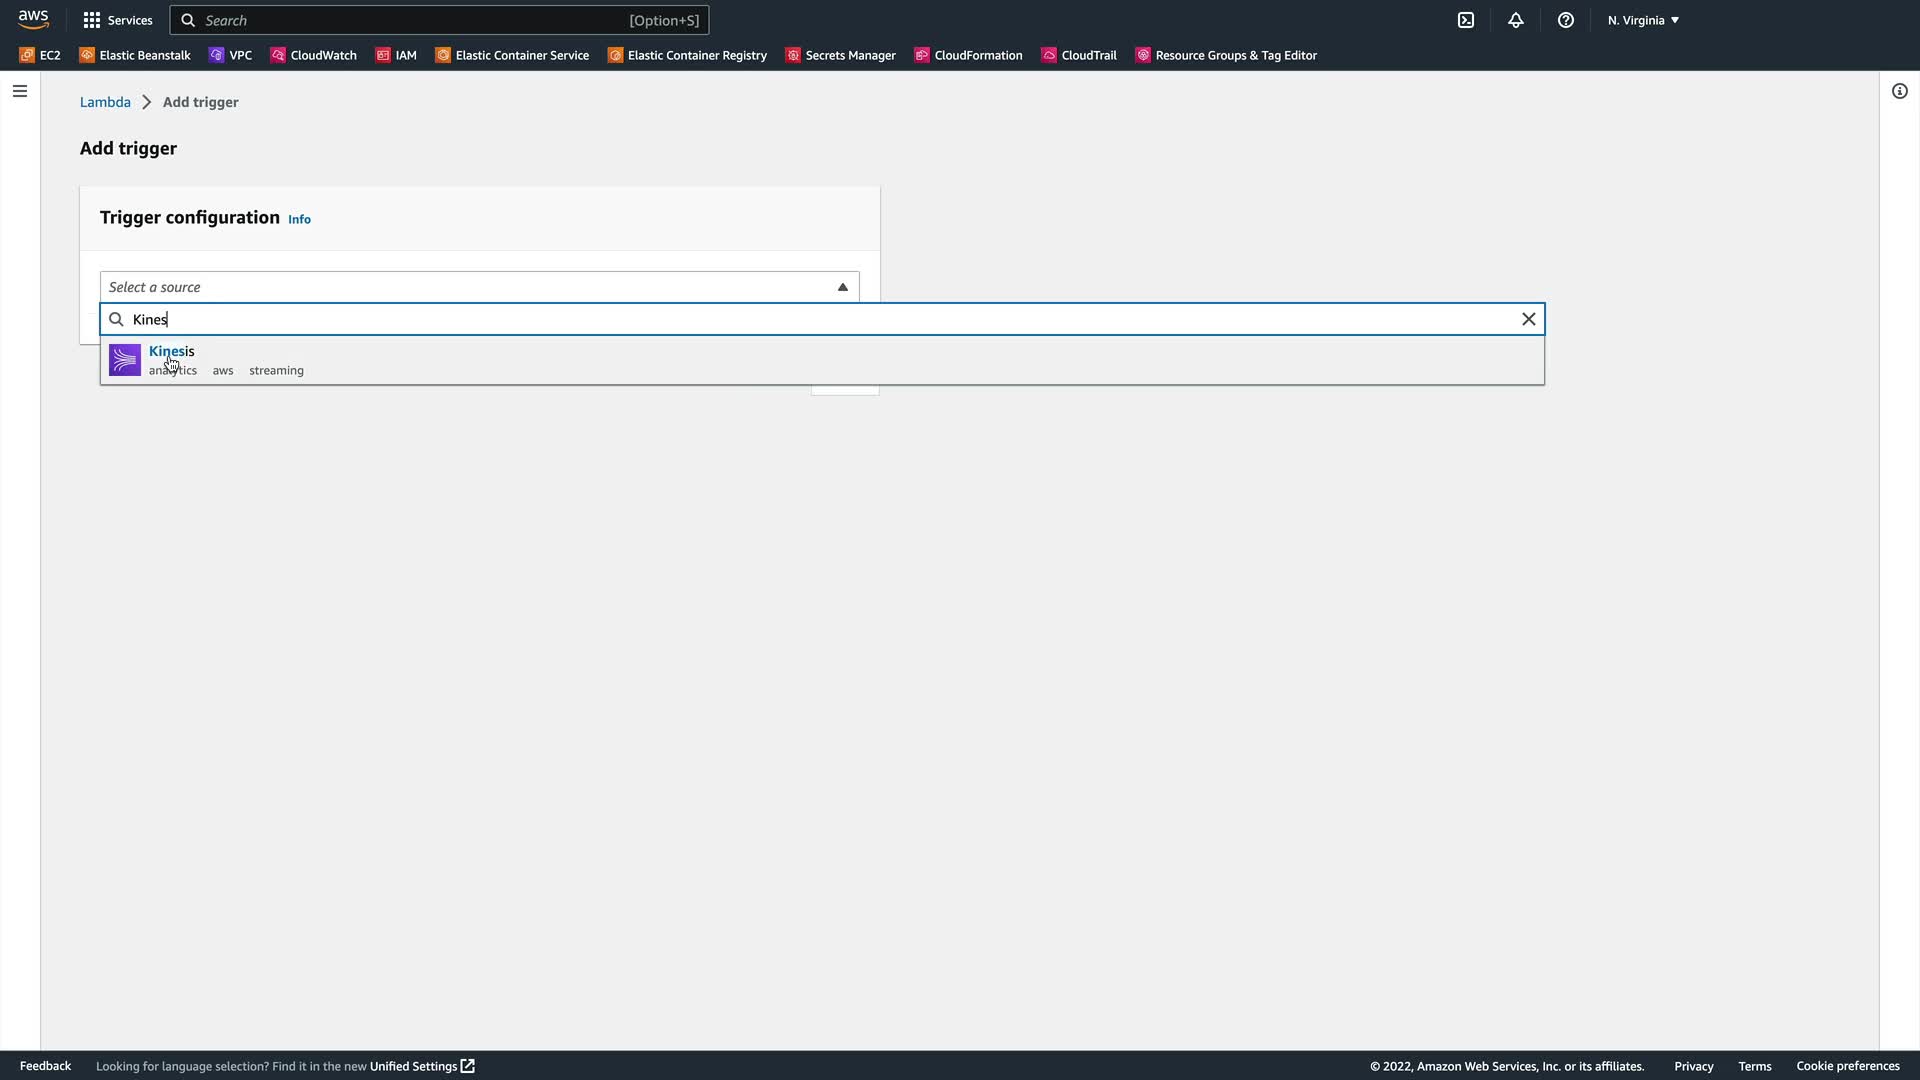
Task: Click the AWS logo home icon
Action: point(33,19)
